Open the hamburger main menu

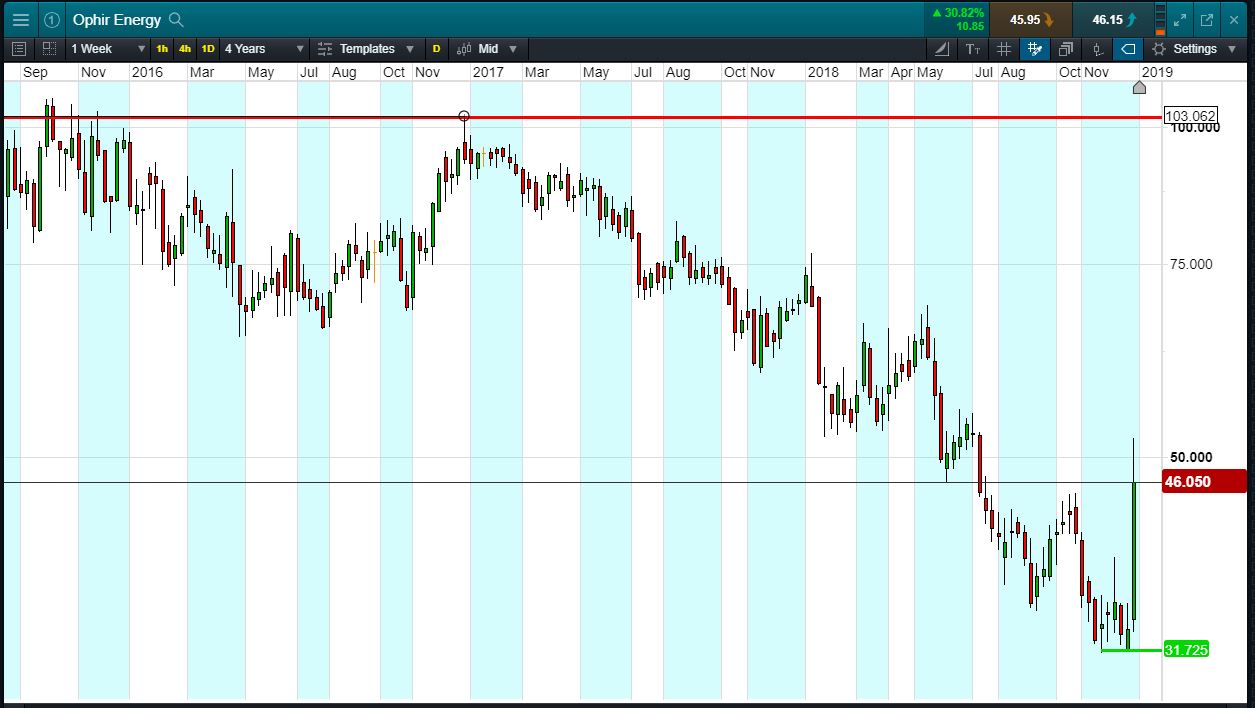20,19
